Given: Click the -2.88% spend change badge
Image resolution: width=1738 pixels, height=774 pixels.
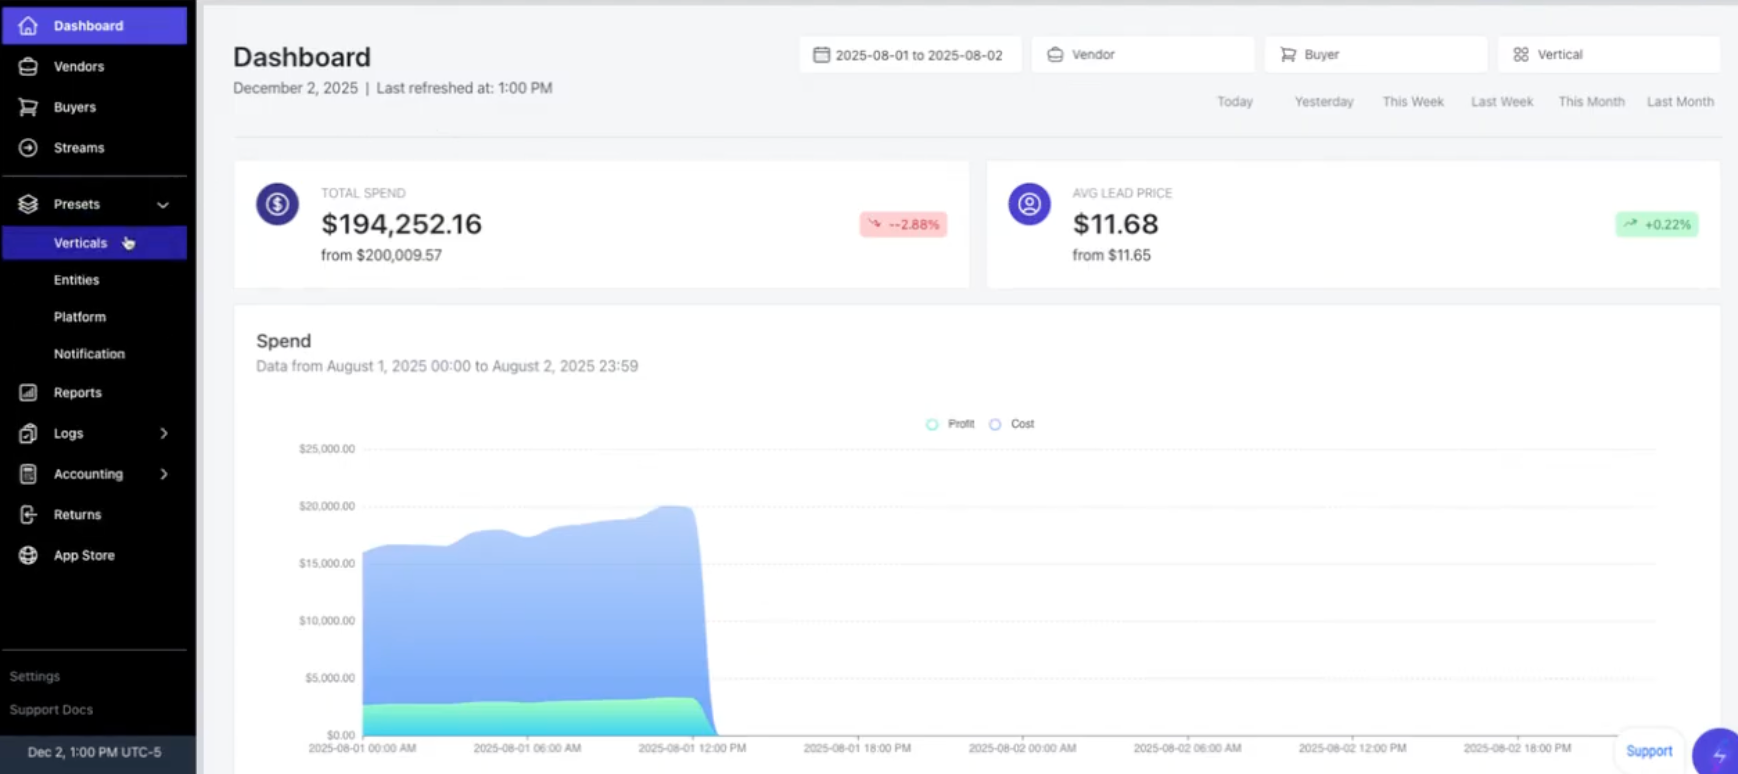Looking at the screenshot, I should coord(903,225).
